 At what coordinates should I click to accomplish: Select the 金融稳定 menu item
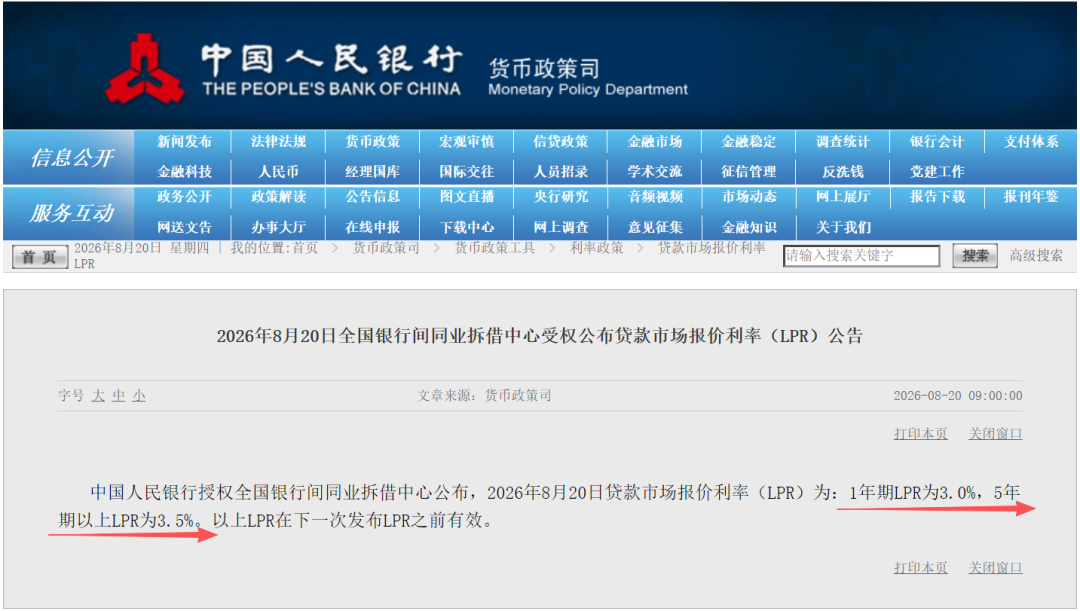749,142
